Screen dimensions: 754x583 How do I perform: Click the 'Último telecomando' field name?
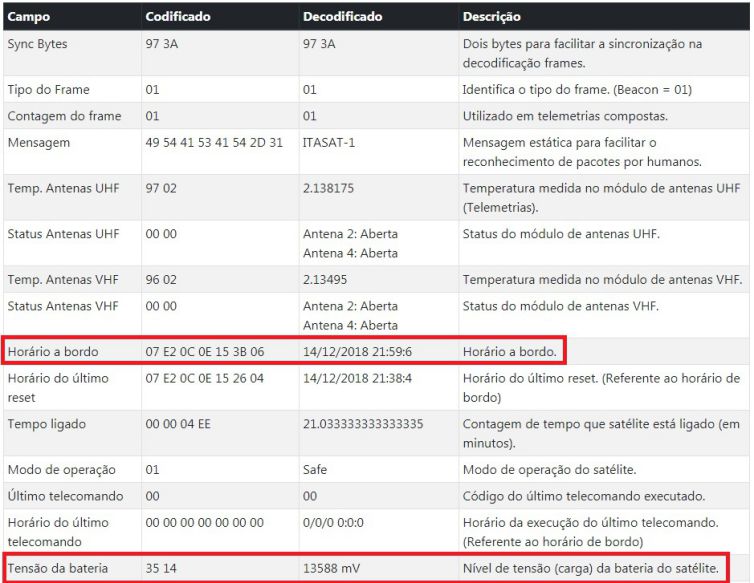(64, 497)
